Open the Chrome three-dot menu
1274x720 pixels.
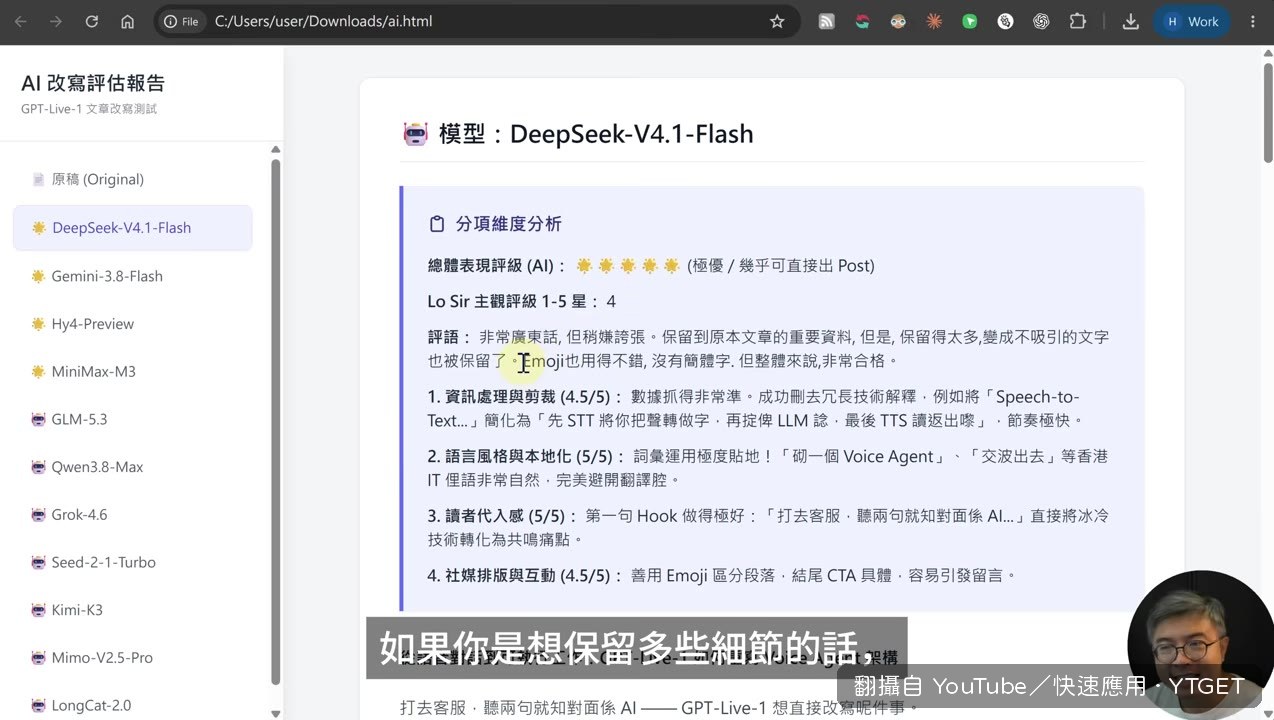(1253, 21)
